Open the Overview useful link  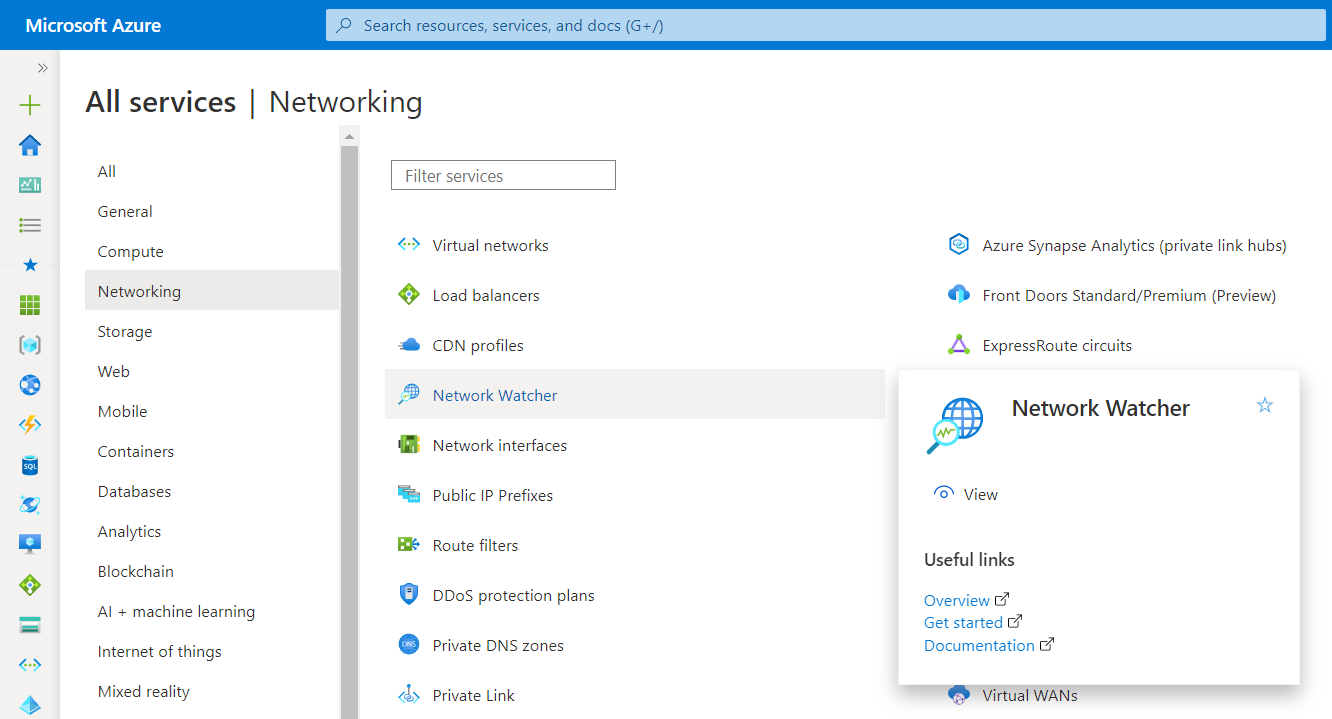coord(957,600)
